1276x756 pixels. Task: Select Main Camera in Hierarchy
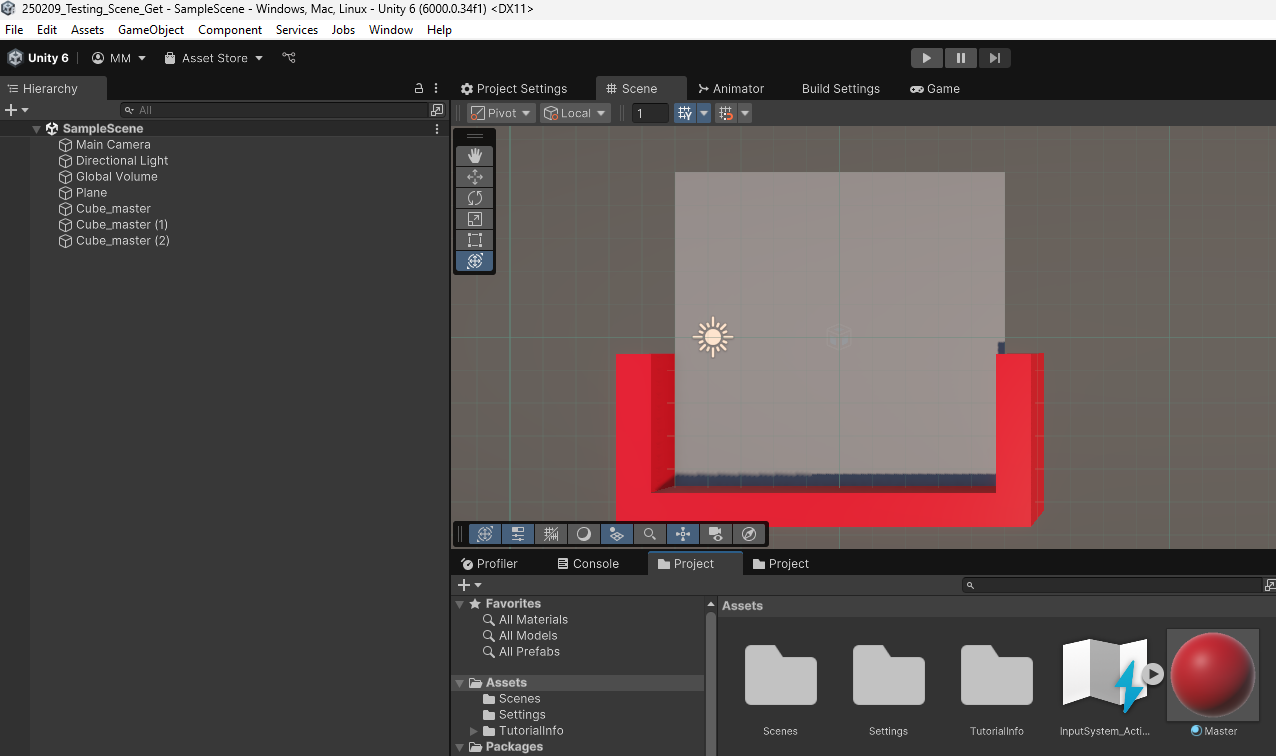coord(113,145)
